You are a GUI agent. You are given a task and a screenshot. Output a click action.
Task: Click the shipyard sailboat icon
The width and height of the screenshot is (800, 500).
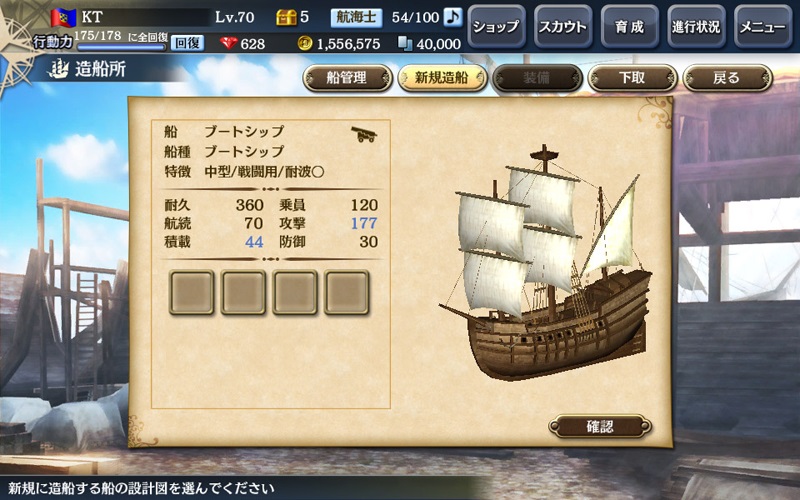58,69
